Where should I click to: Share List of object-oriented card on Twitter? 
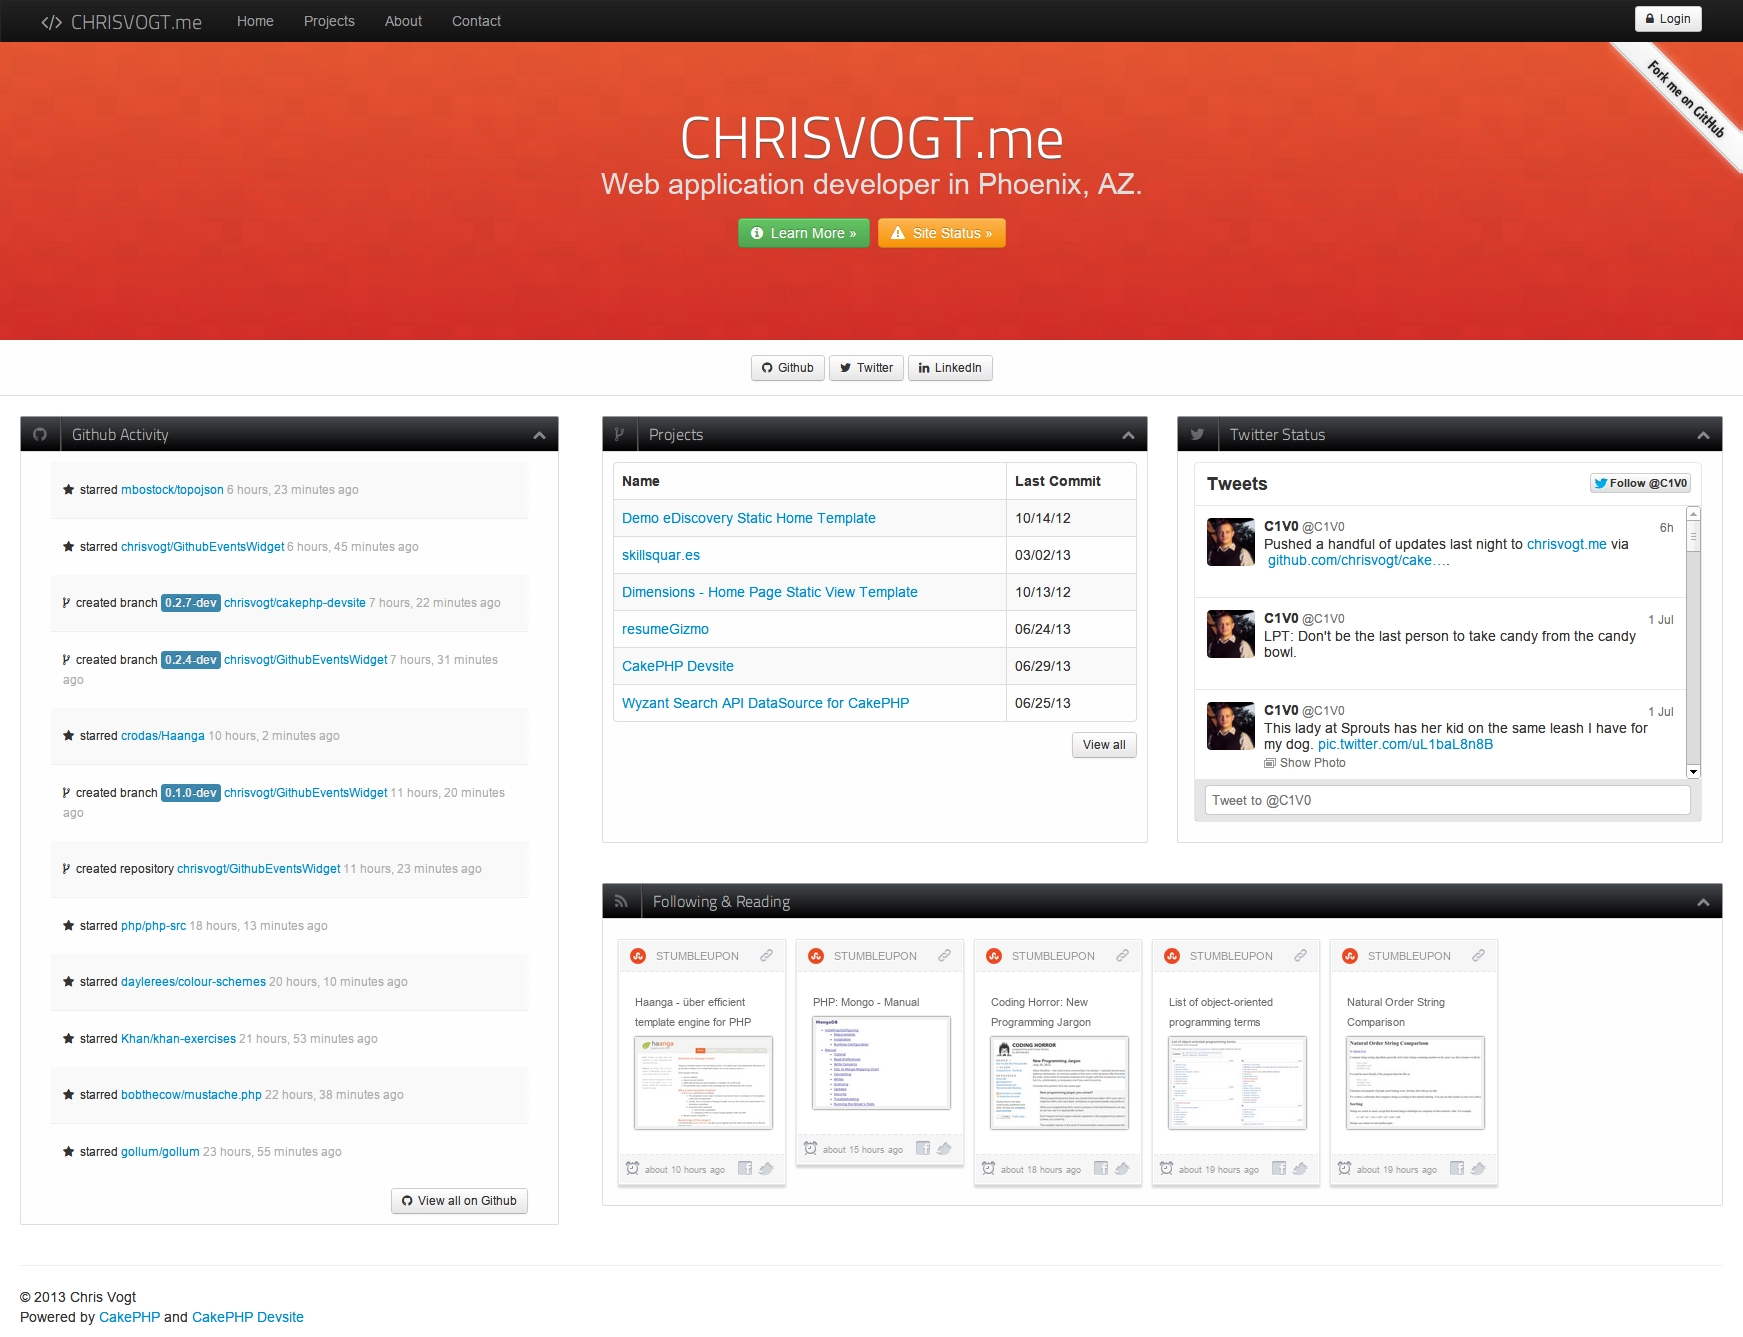[x=1300, y=1168]
